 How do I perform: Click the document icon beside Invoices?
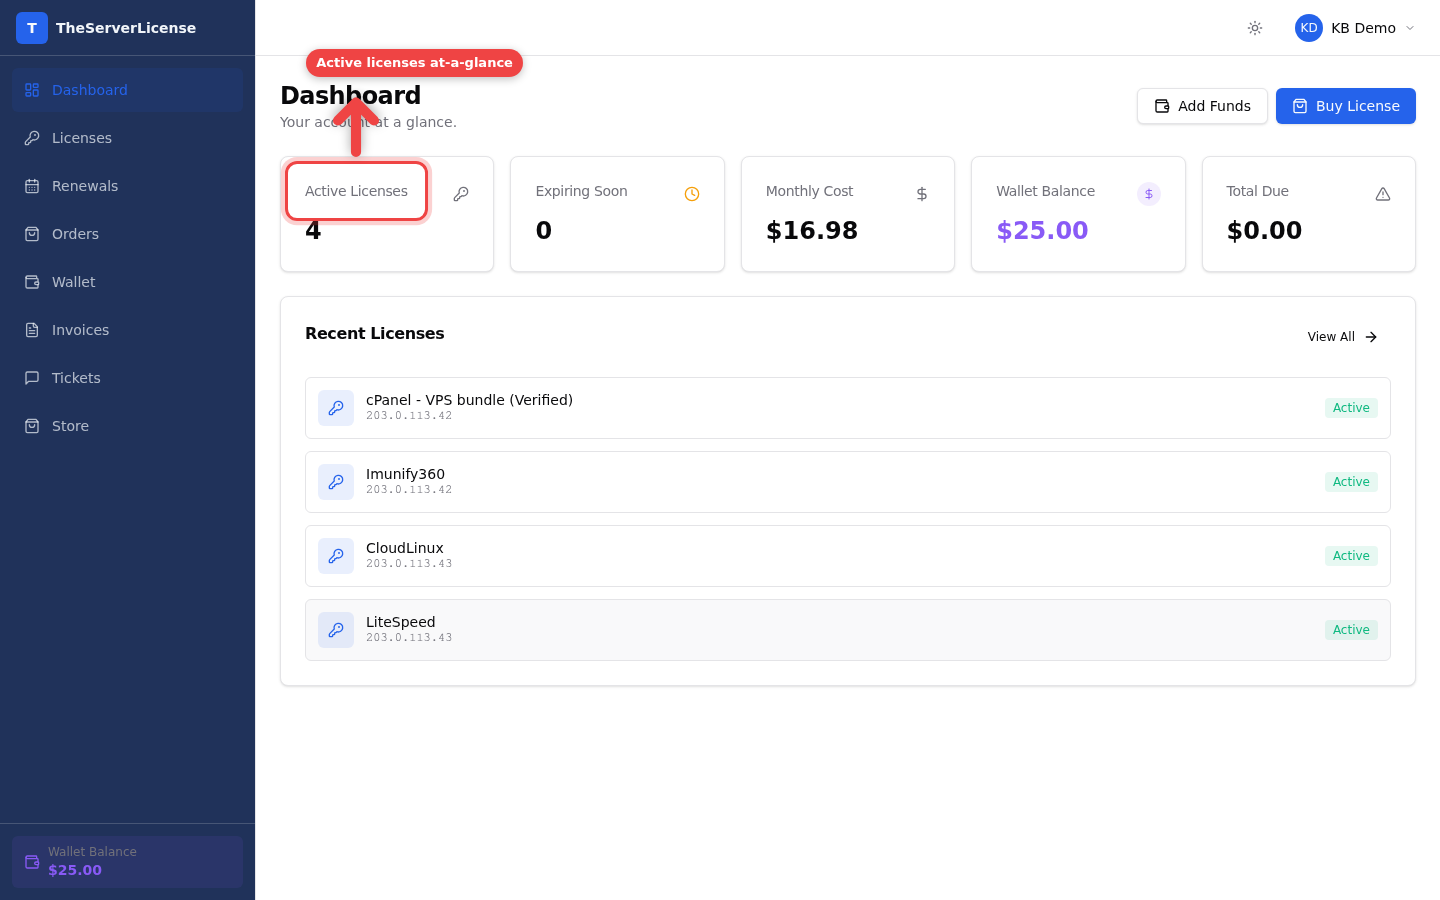tap(32, 330)
